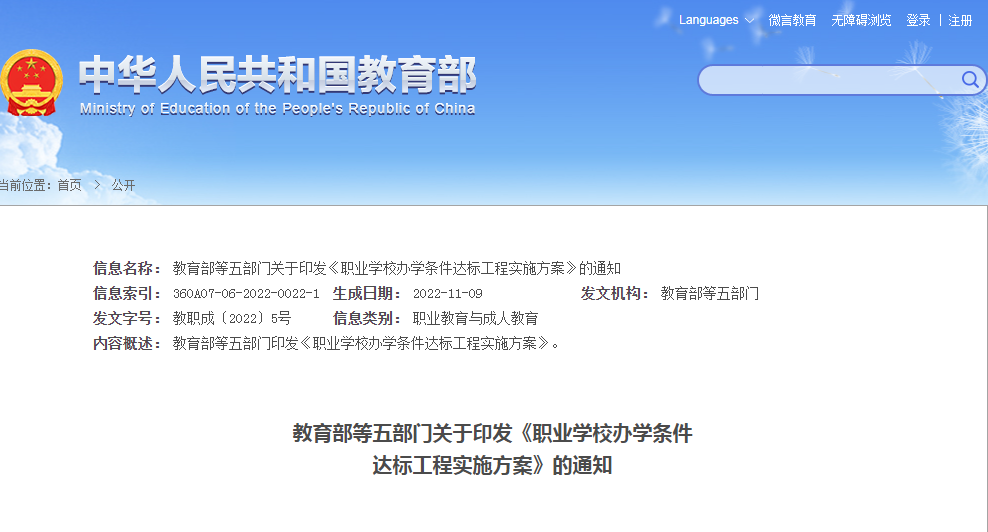Click document number 教职成〔2022〕5号
Image resolution: width=988 pixels, height=532 pixels.
pos(231,319)
